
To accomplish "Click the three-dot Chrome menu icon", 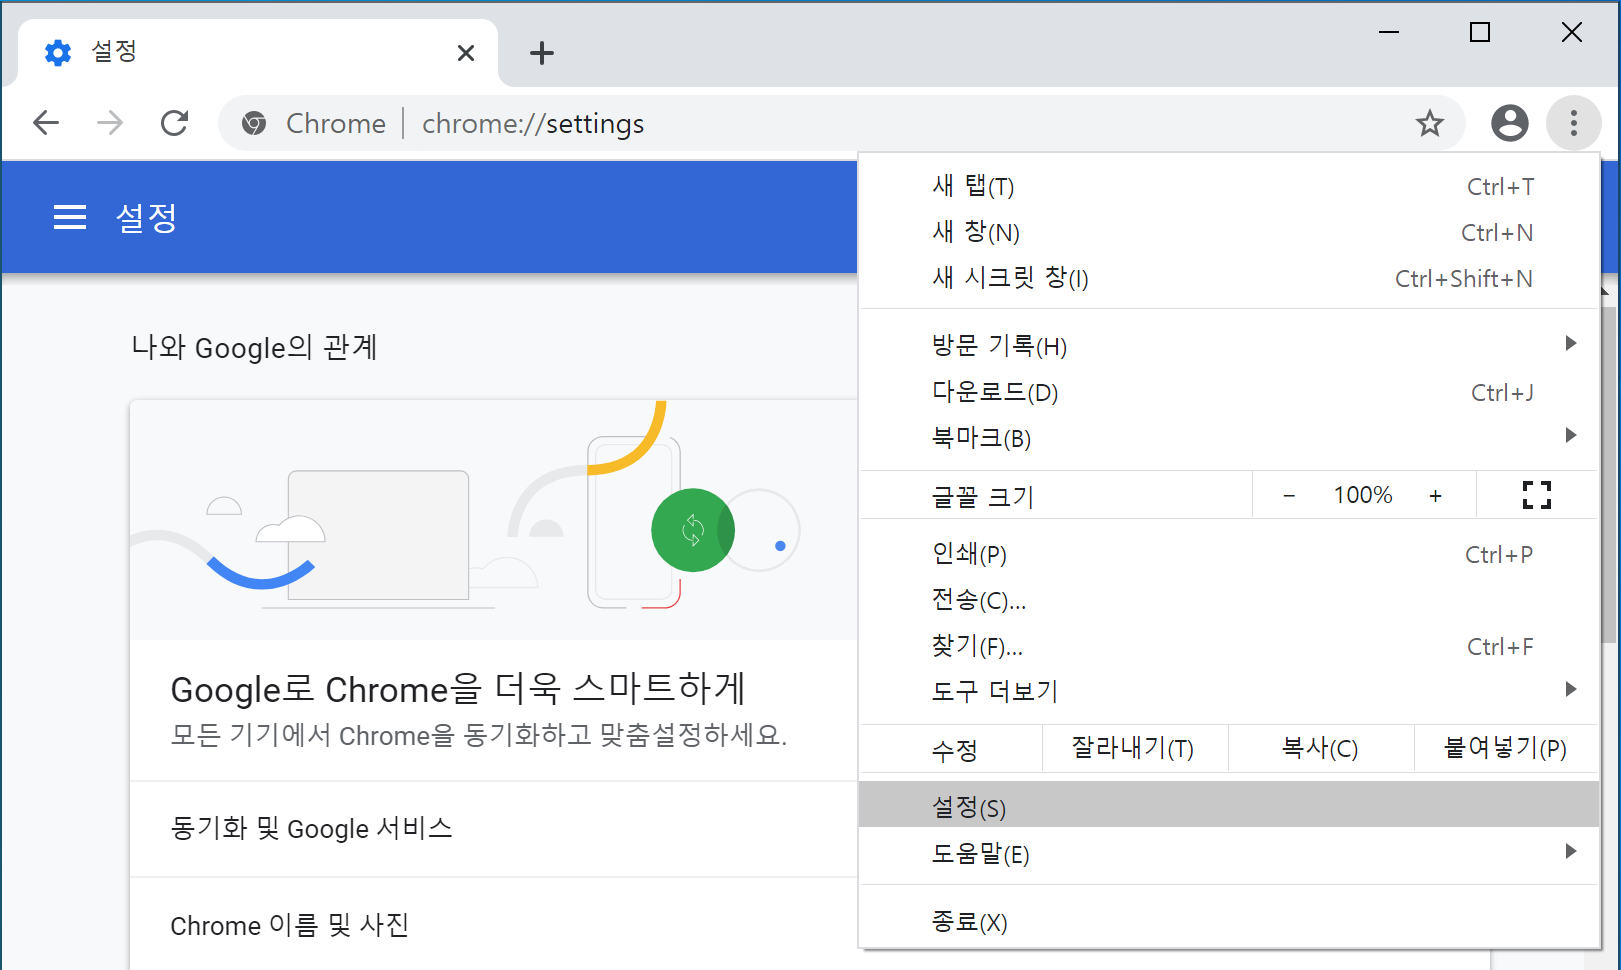I will click(x=1573, y=123).
